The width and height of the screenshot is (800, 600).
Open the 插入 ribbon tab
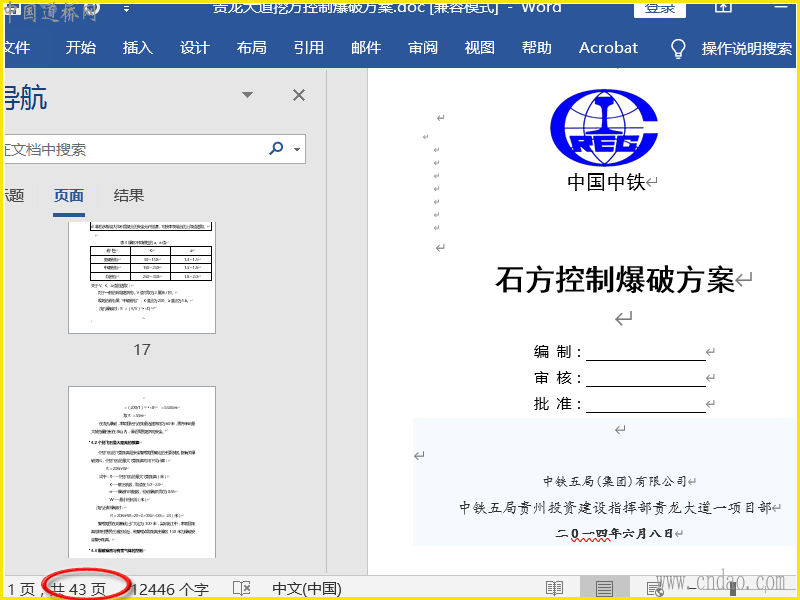point(138,47)
